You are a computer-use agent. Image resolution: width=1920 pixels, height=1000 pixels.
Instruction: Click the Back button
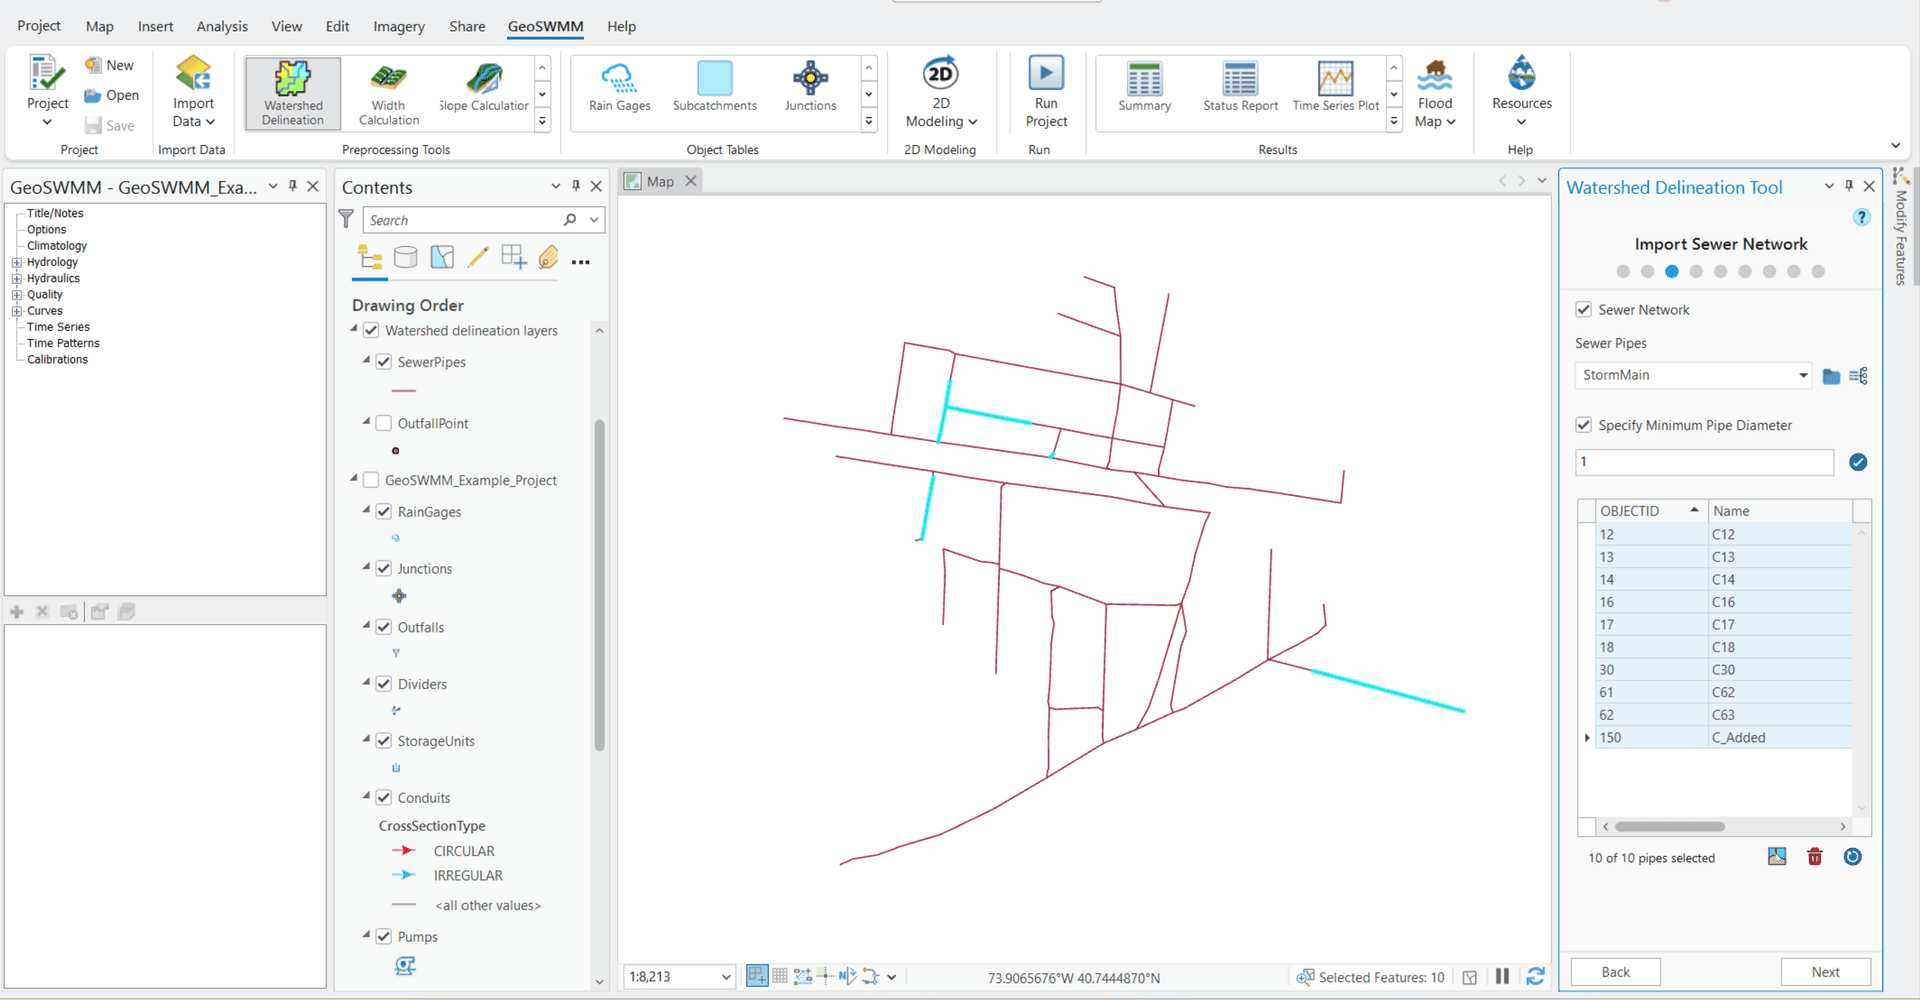pos(1615,972)
